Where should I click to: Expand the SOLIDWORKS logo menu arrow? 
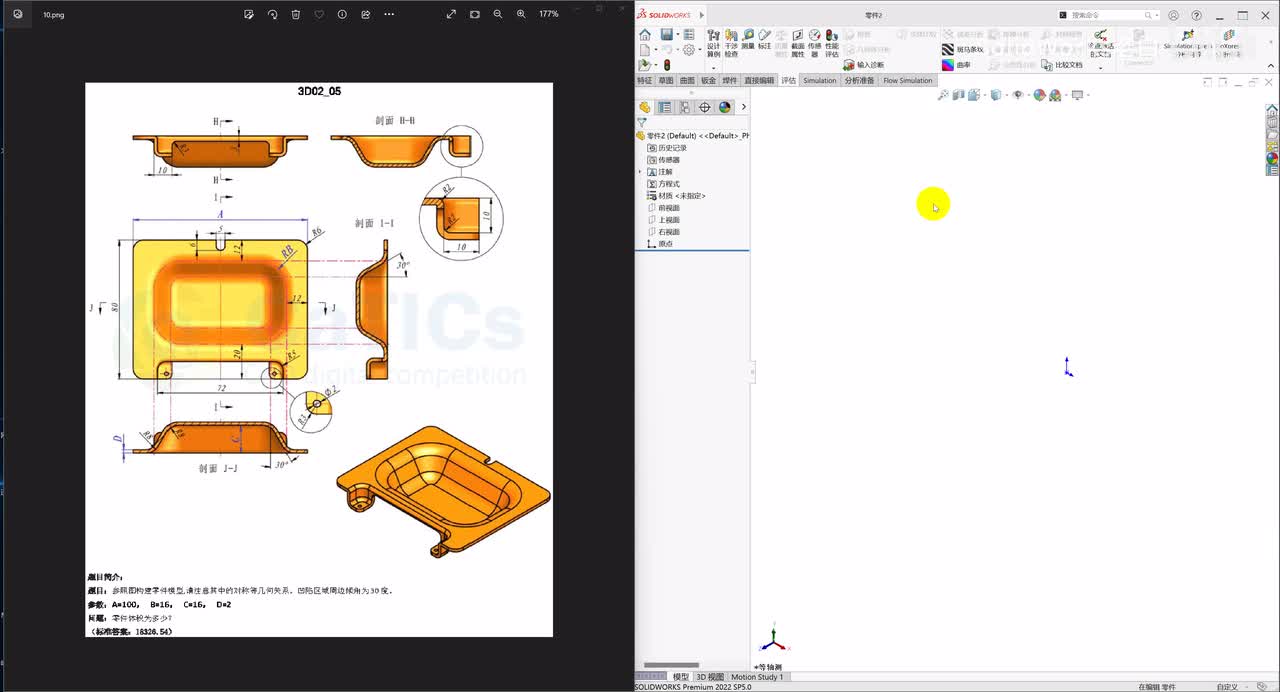point(701,15)
